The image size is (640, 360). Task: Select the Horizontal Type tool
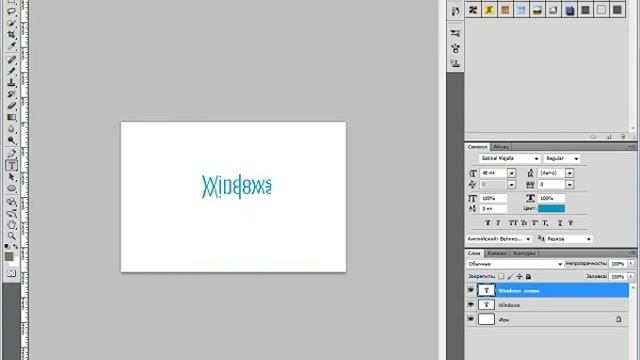[x=12, y=165]
